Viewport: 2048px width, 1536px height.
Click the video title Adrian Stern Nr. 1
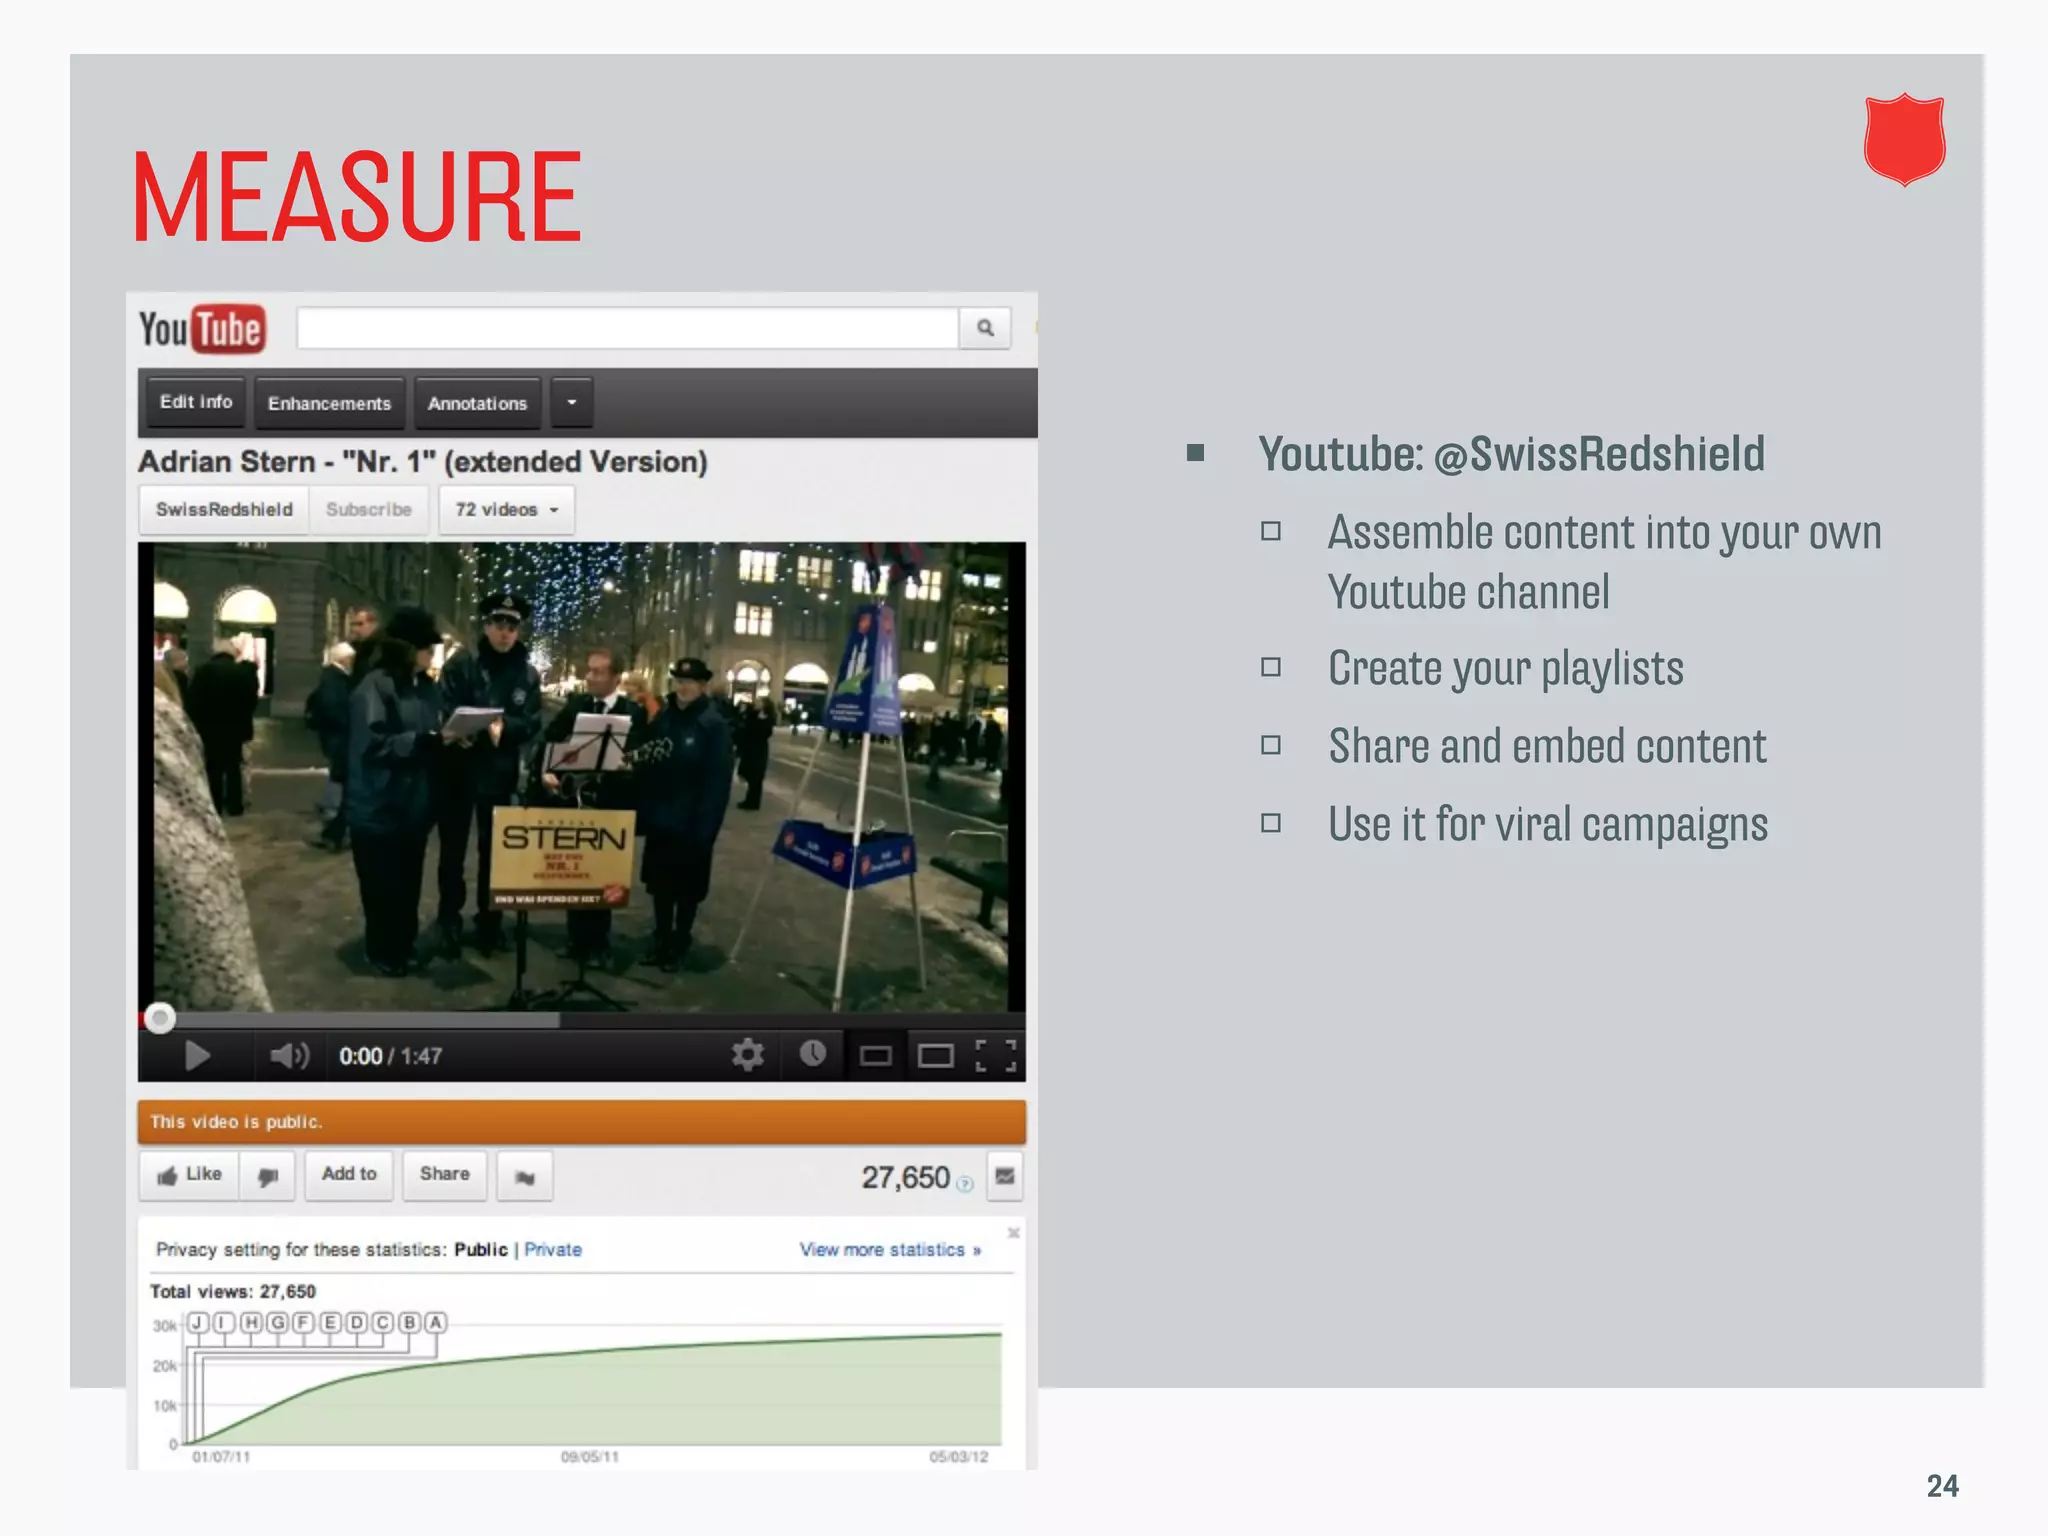pyautogui.click(x=423, y=462)
